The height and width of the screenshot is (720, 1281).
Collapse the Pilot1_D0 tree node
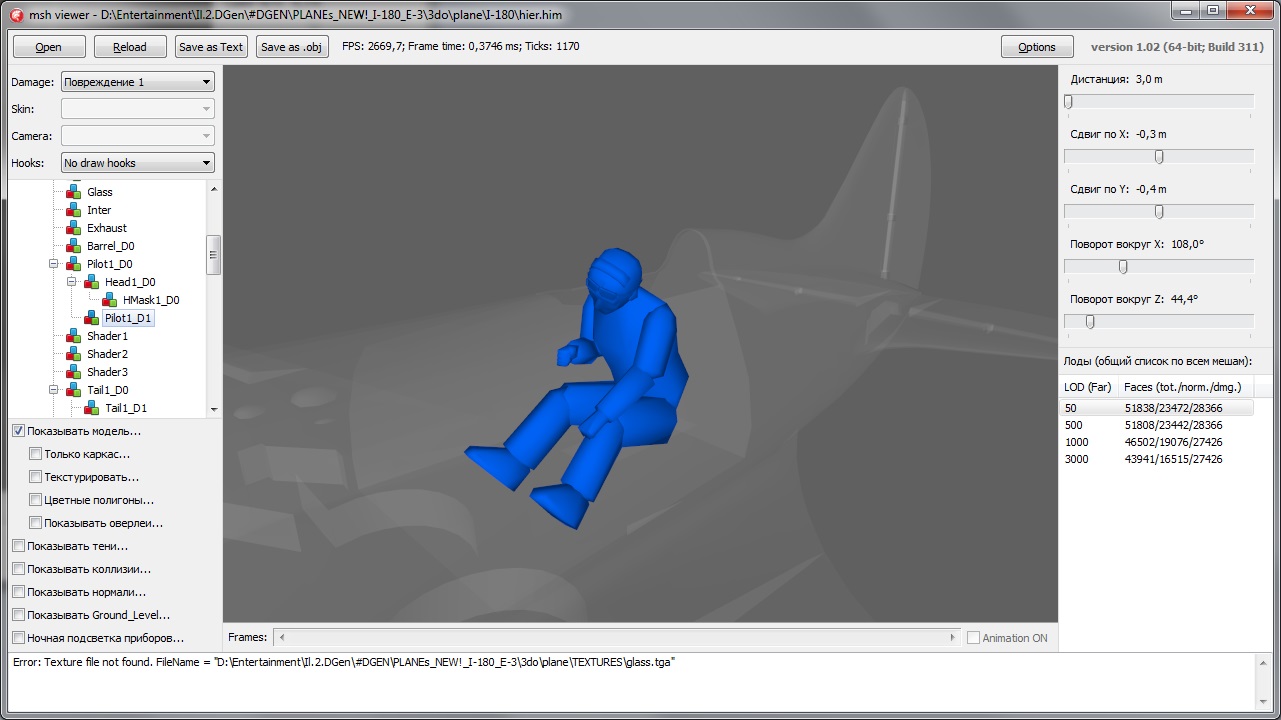[x=54, y=264]
